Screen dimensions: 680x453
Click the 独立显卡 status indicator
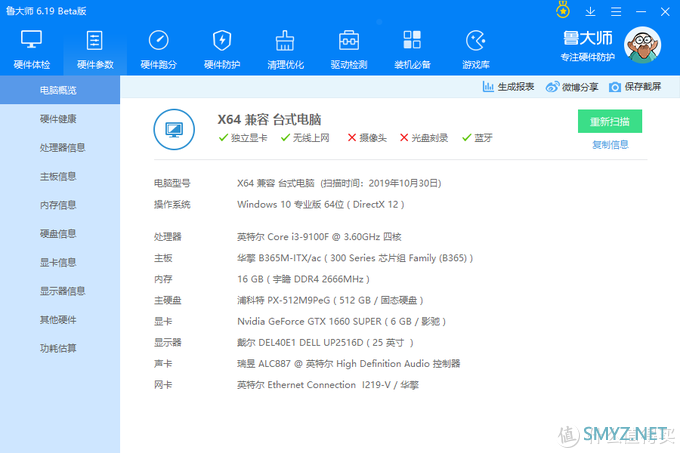[243, 138]
